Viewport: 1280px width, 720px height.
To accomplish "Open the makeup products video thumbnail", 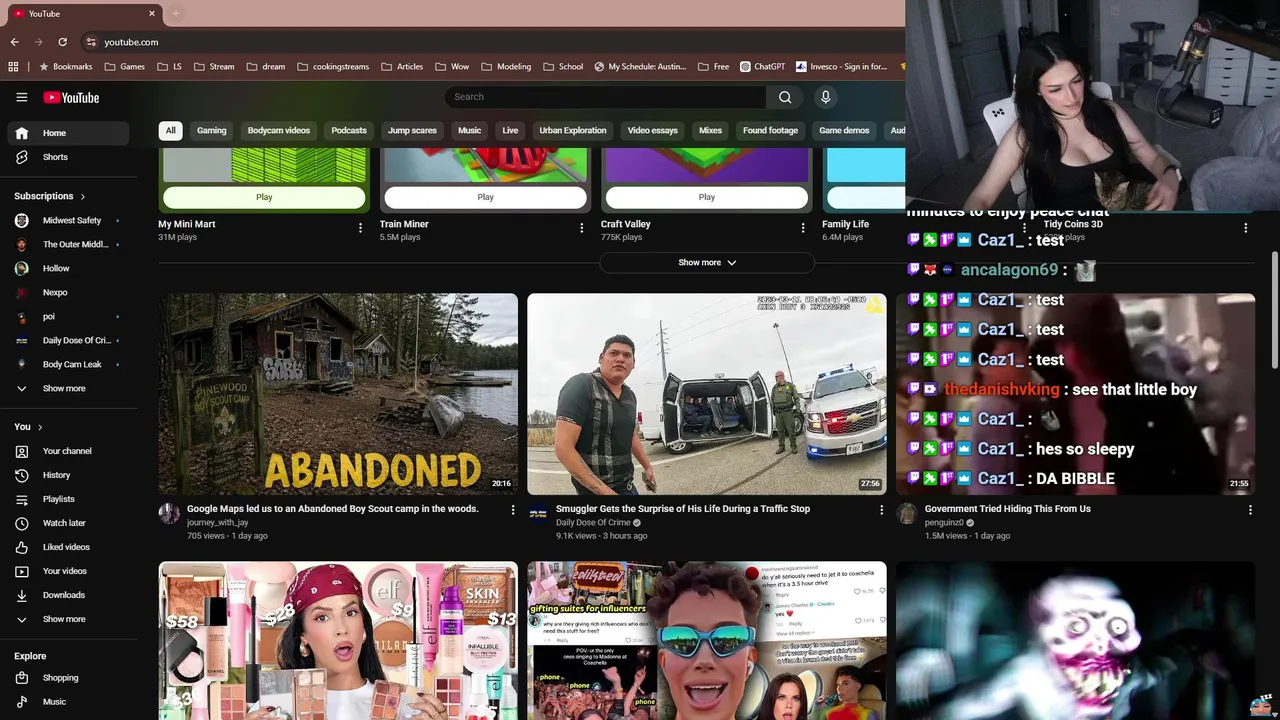I will (338, 641).
